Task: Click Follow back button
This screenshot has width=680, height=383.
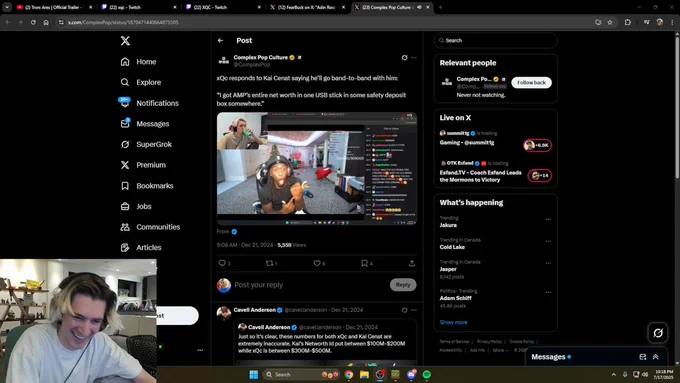Action: coord(531,82)
